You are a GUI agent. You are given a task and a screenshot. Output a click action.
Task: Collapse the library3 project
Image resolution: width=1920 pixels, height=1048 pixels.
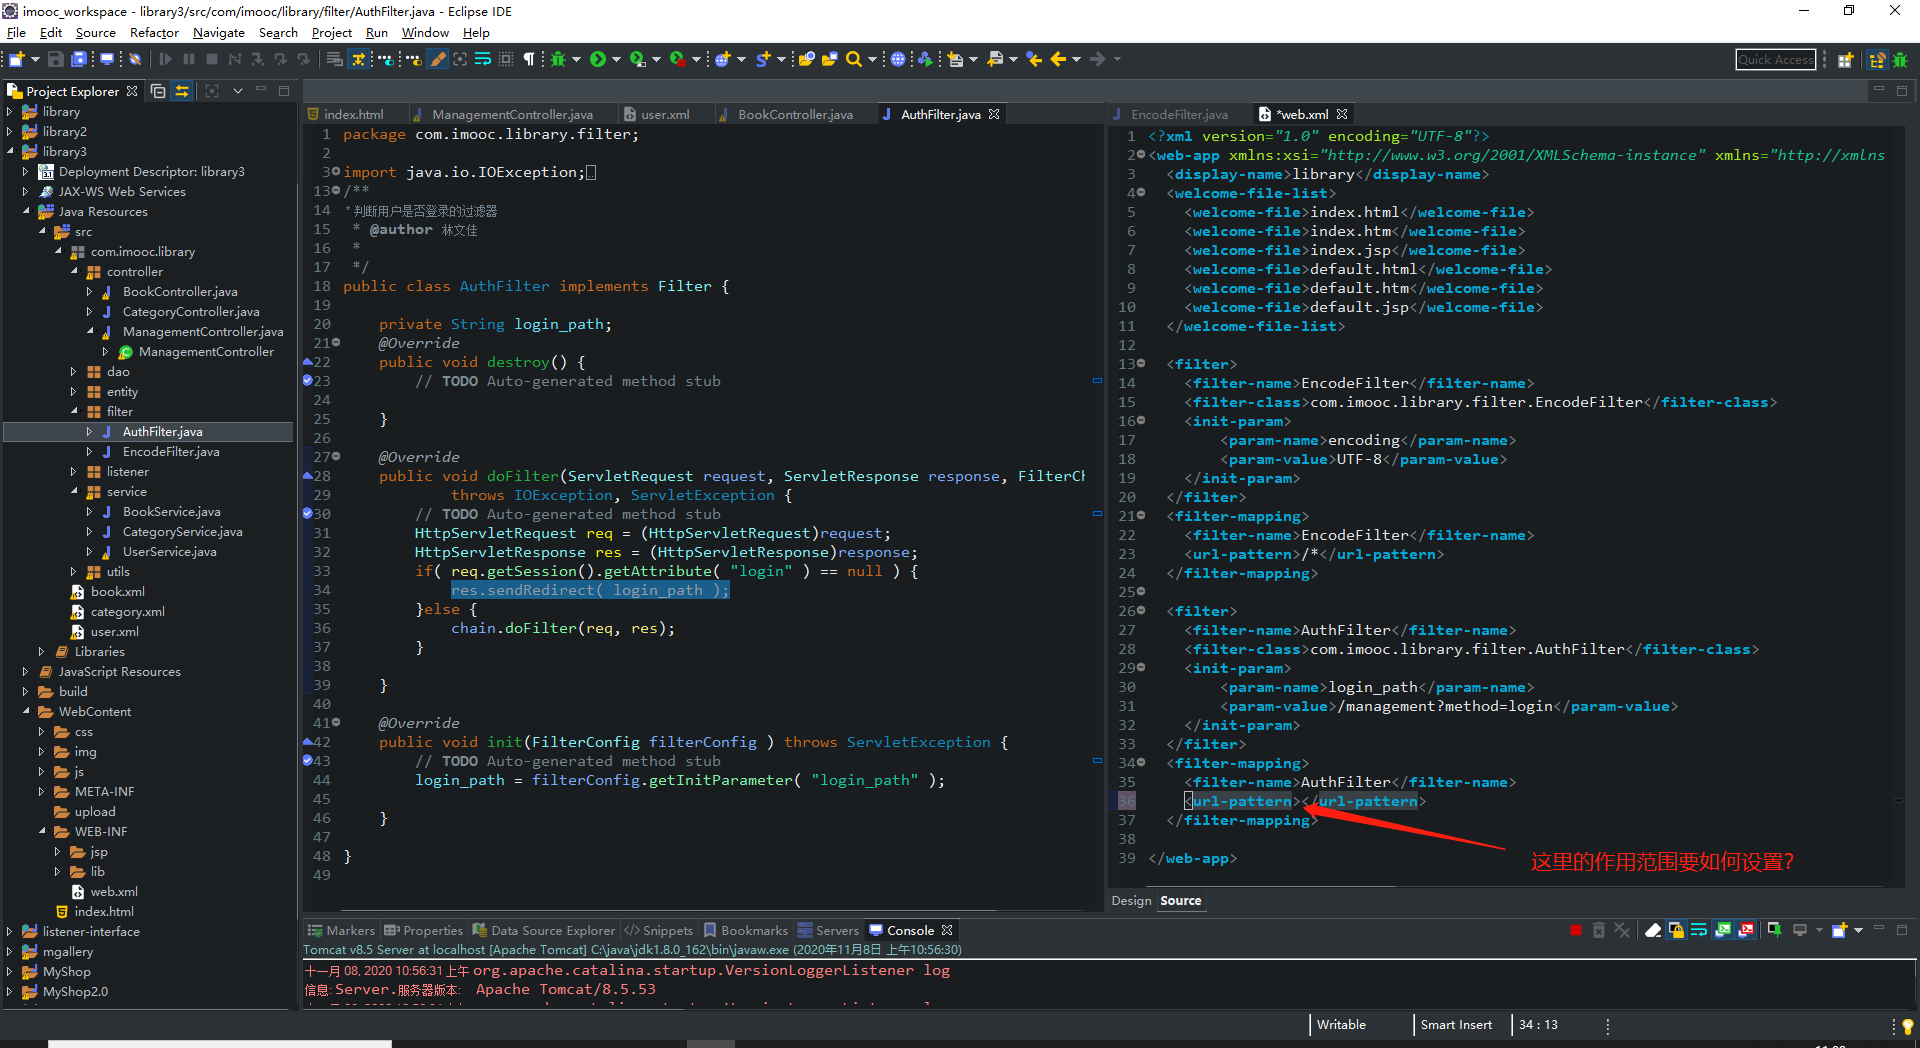[10, 152]
